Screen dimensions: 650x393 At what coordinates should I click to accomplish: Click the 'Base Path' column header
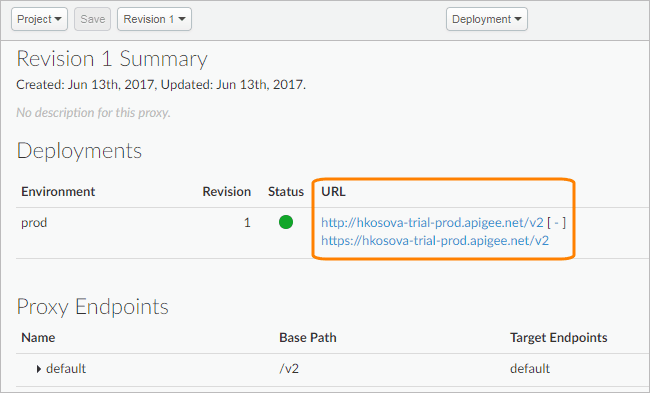[x=308, y=337]
